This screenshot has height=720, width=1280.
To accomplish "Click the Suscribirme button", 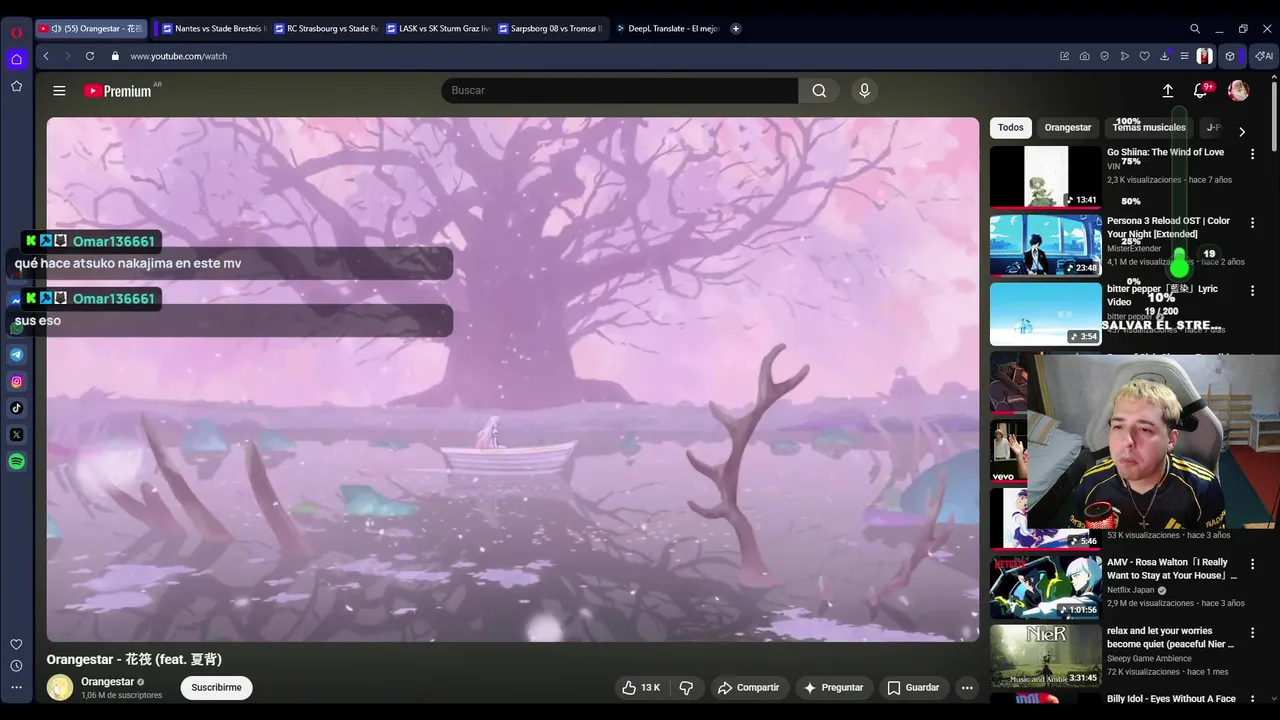I will point(216,688).
